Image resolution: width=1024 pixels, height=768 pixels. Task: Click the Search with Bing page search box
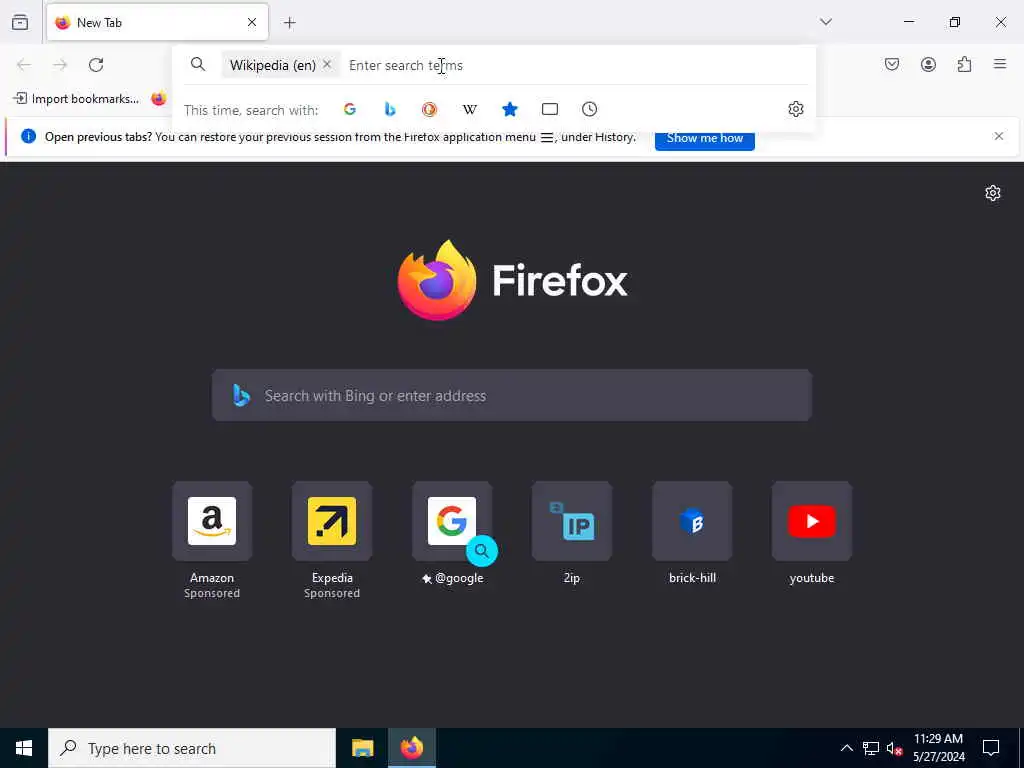pyautogui.click(x=512, y=395)
